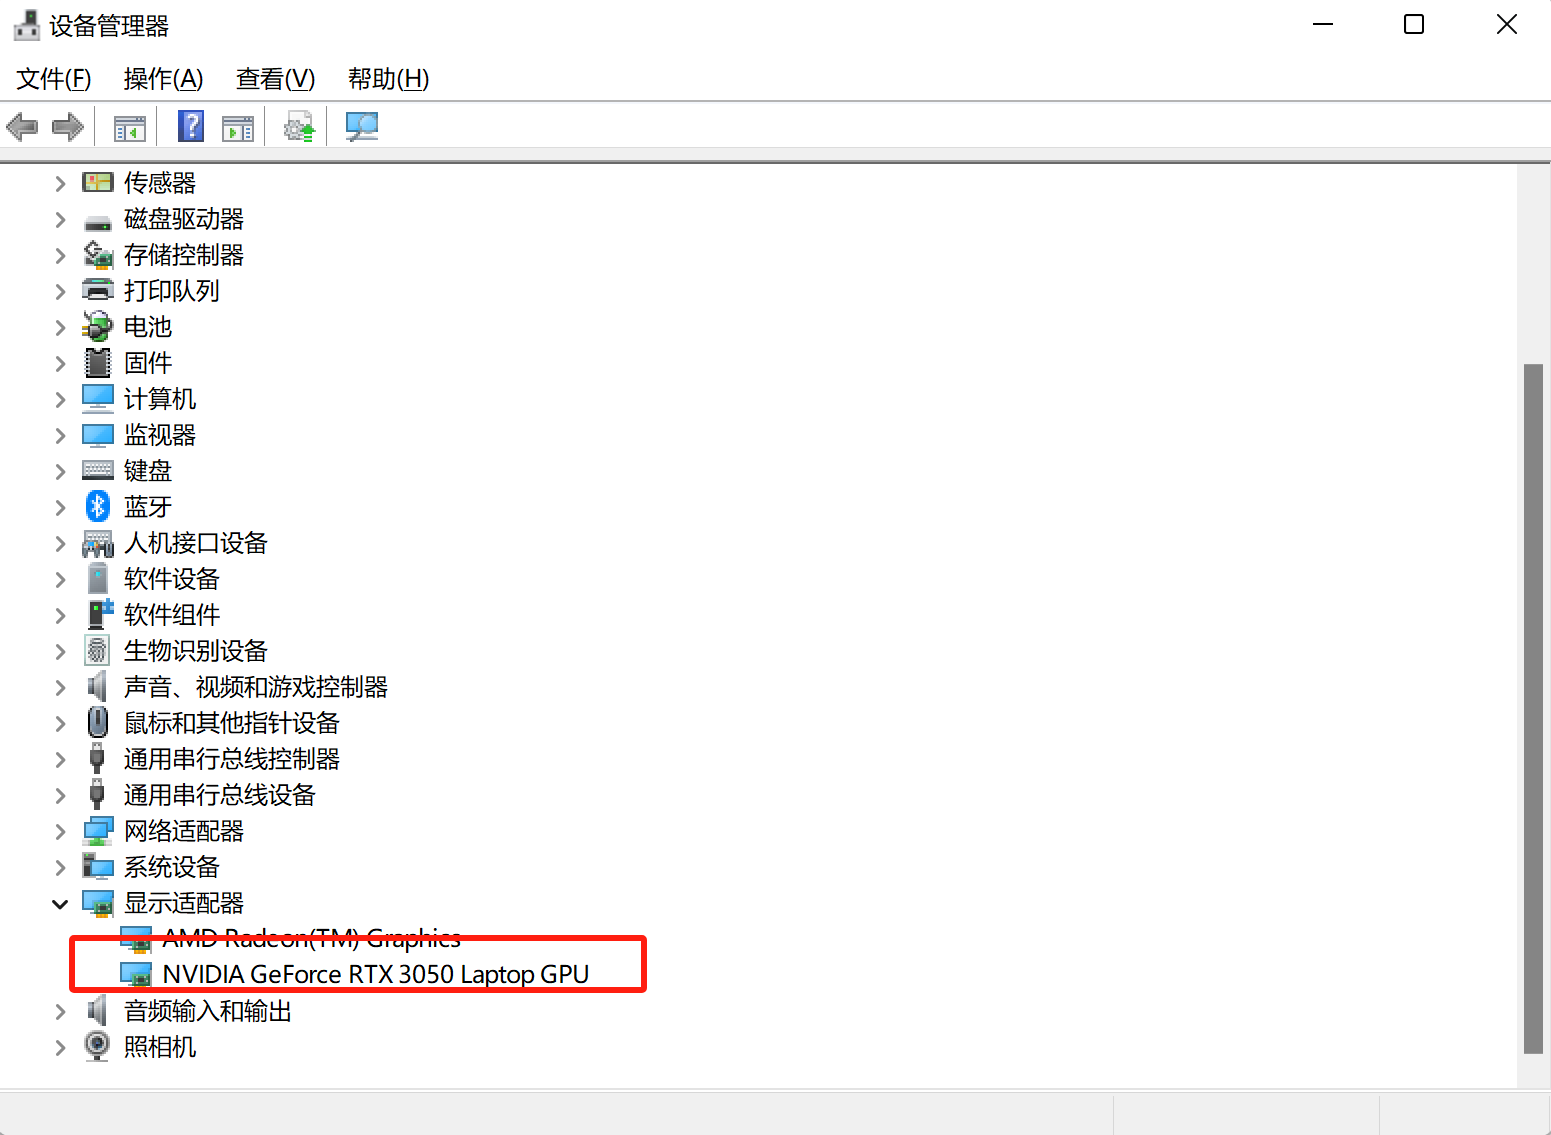
Task: Select AMD Radeon(TM) Graphics device
Action: point(312,938)
